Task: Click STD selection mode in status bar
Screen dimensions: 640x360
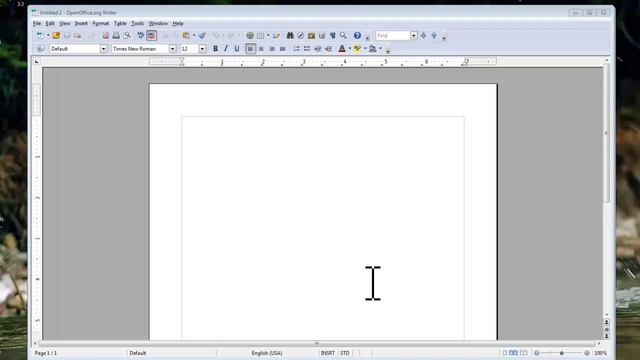Action: (345, 353)
